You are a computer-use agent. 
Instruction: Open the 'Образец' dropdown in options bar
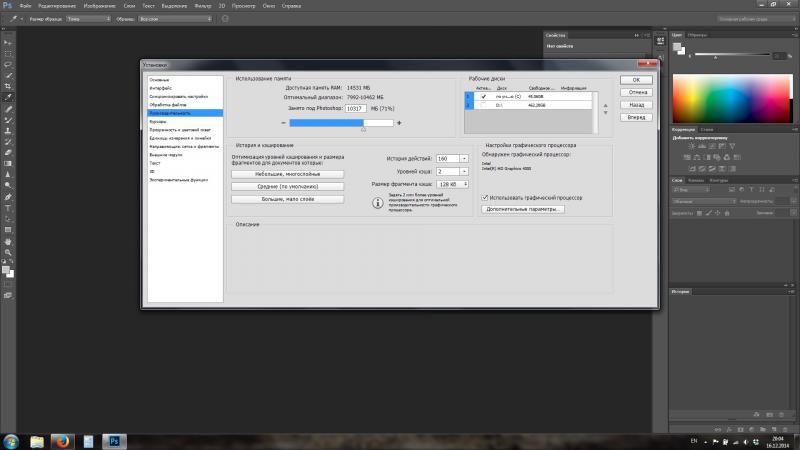point(174,19)
